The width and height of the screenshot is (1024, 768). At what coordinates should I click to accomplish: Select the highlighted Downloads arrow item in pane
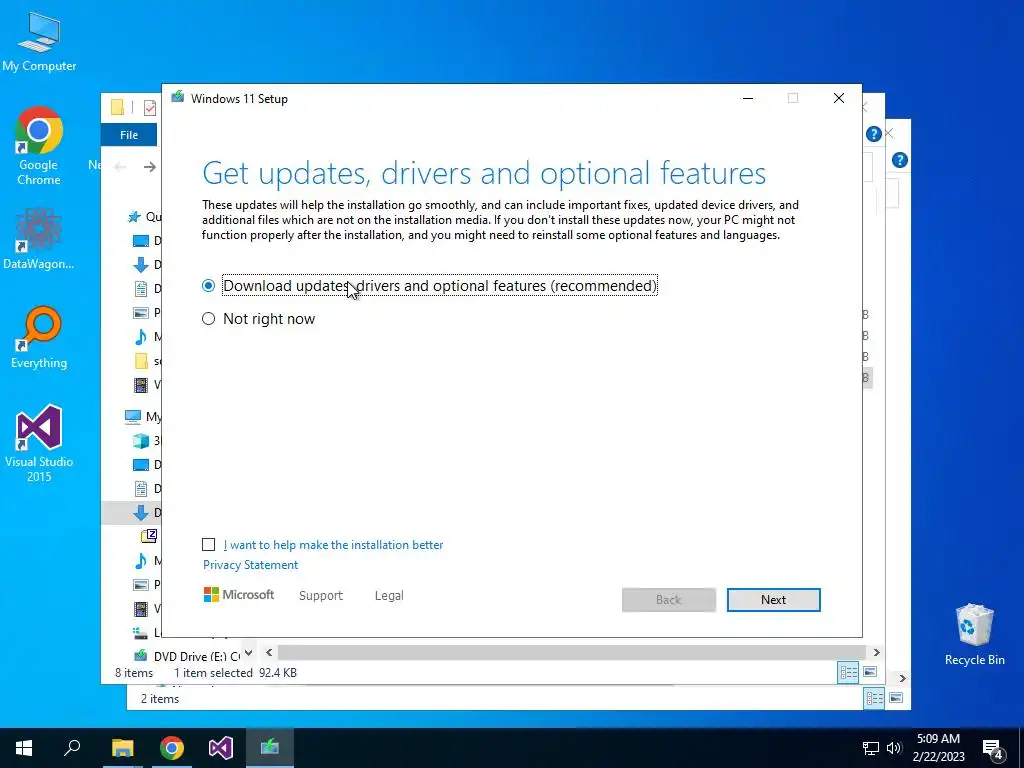(x=140, y=513)
